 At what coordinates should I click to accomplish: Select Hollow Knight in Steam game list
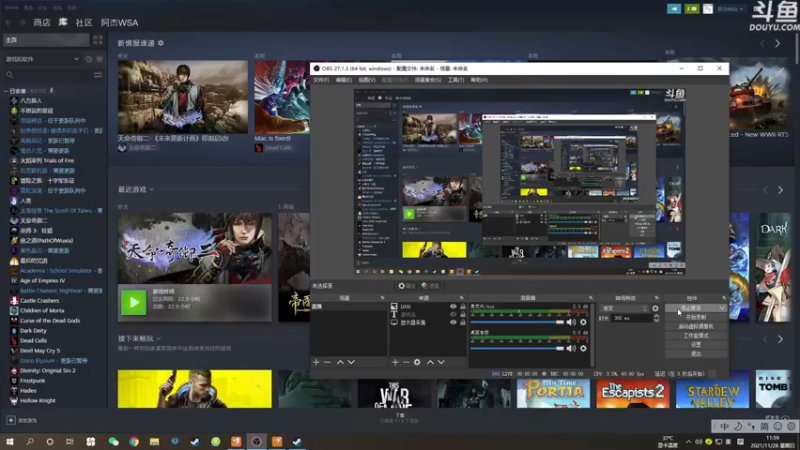click(38, 401)
